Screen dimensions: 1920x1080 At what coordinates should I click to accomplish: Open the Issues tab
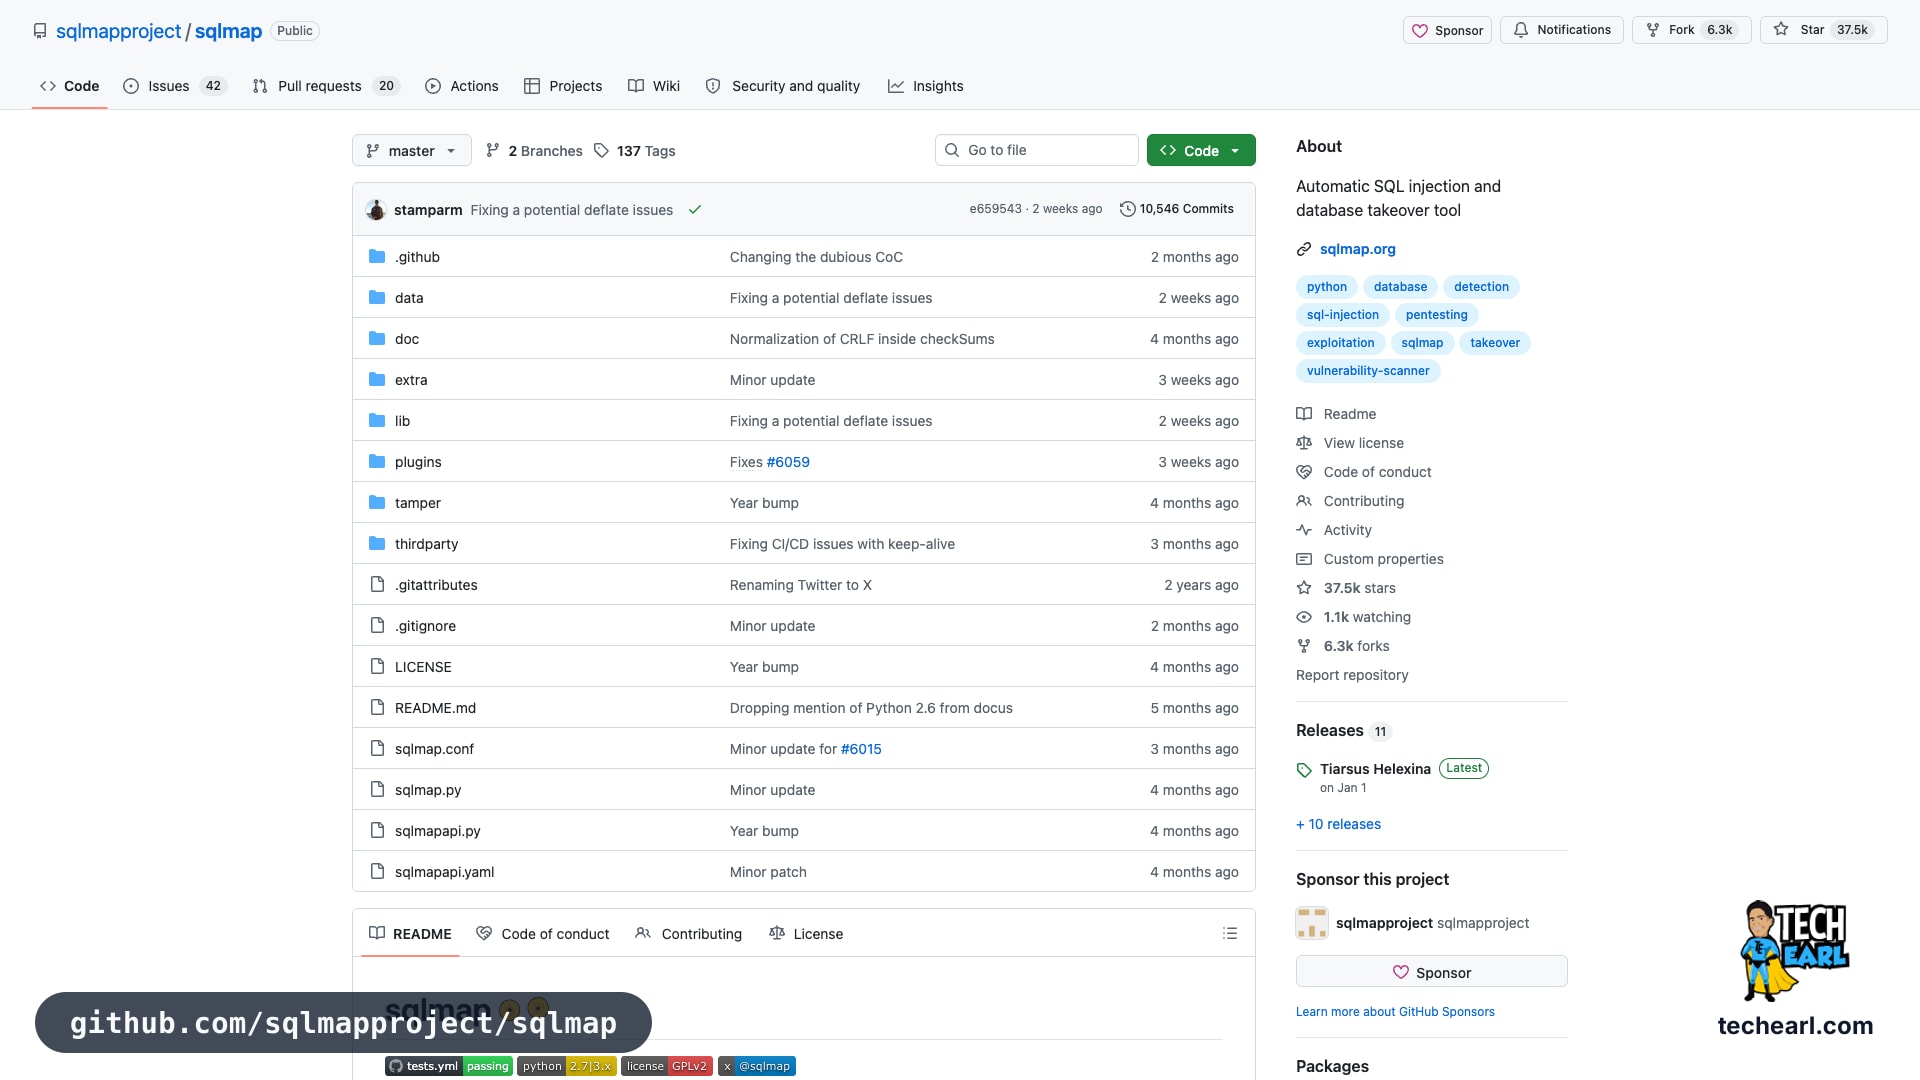pyautogui.click(x=175, y=86)
